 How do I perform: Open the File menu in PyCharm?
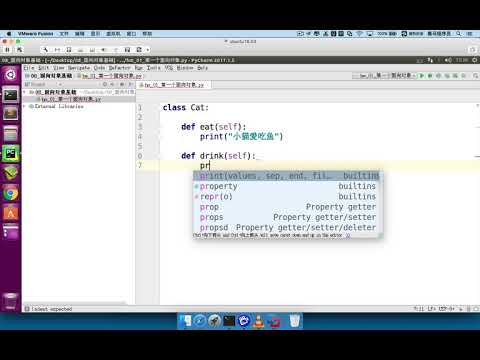pyautogui.click(x=29, y=68)
